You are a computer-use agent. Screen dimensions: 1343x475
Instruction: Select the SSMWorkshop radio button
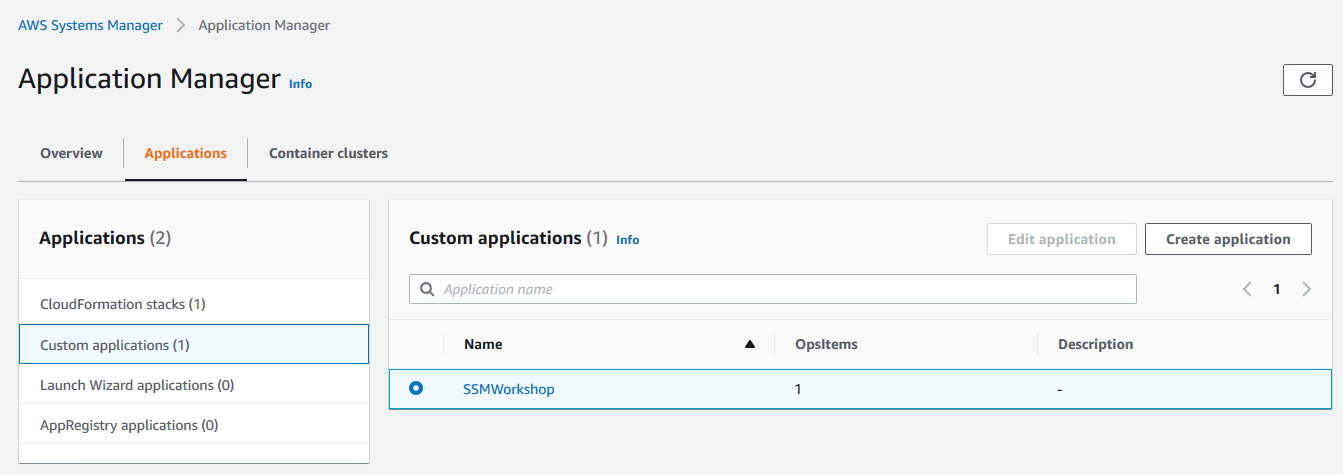click(416, 388)
